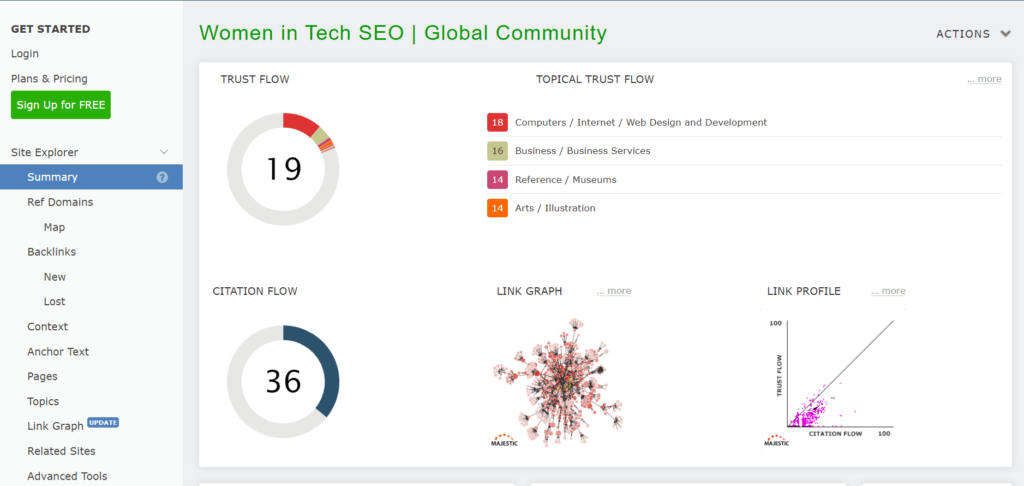Click the LINK PROFILE heading

tap(804, 291)
